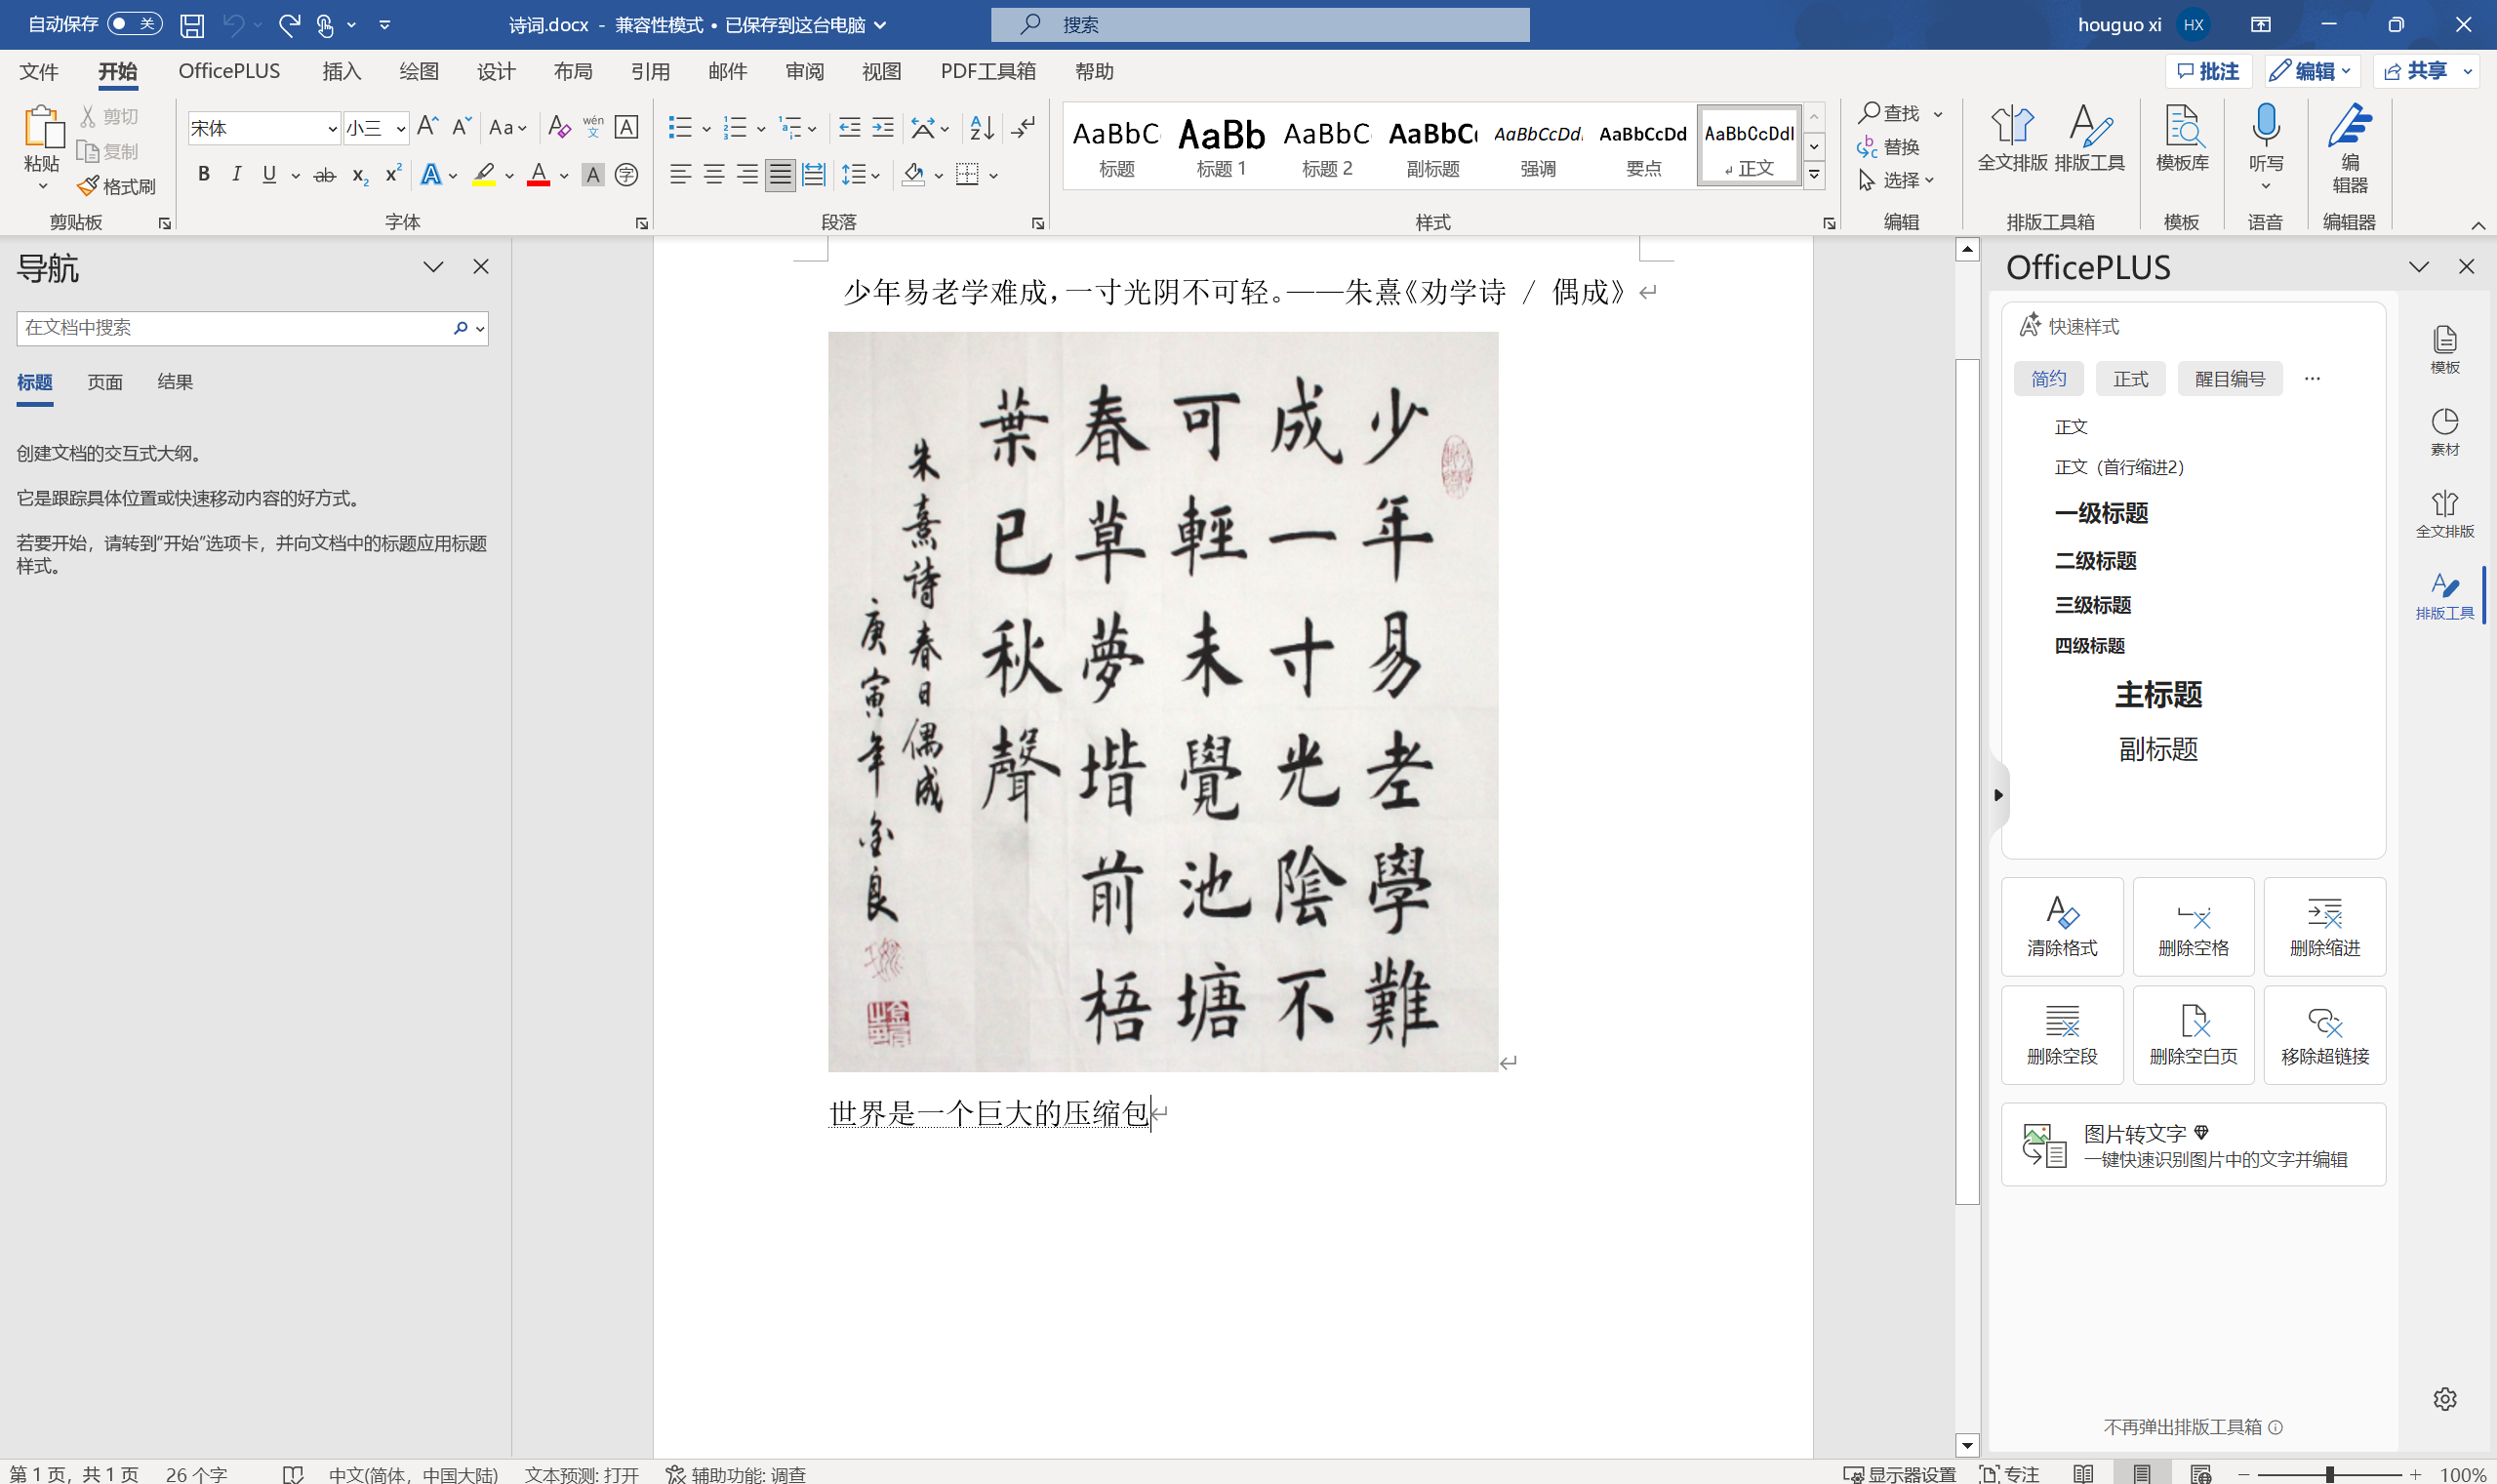
Task: Click 删除空格 tool
Action: click(2193, 926)
